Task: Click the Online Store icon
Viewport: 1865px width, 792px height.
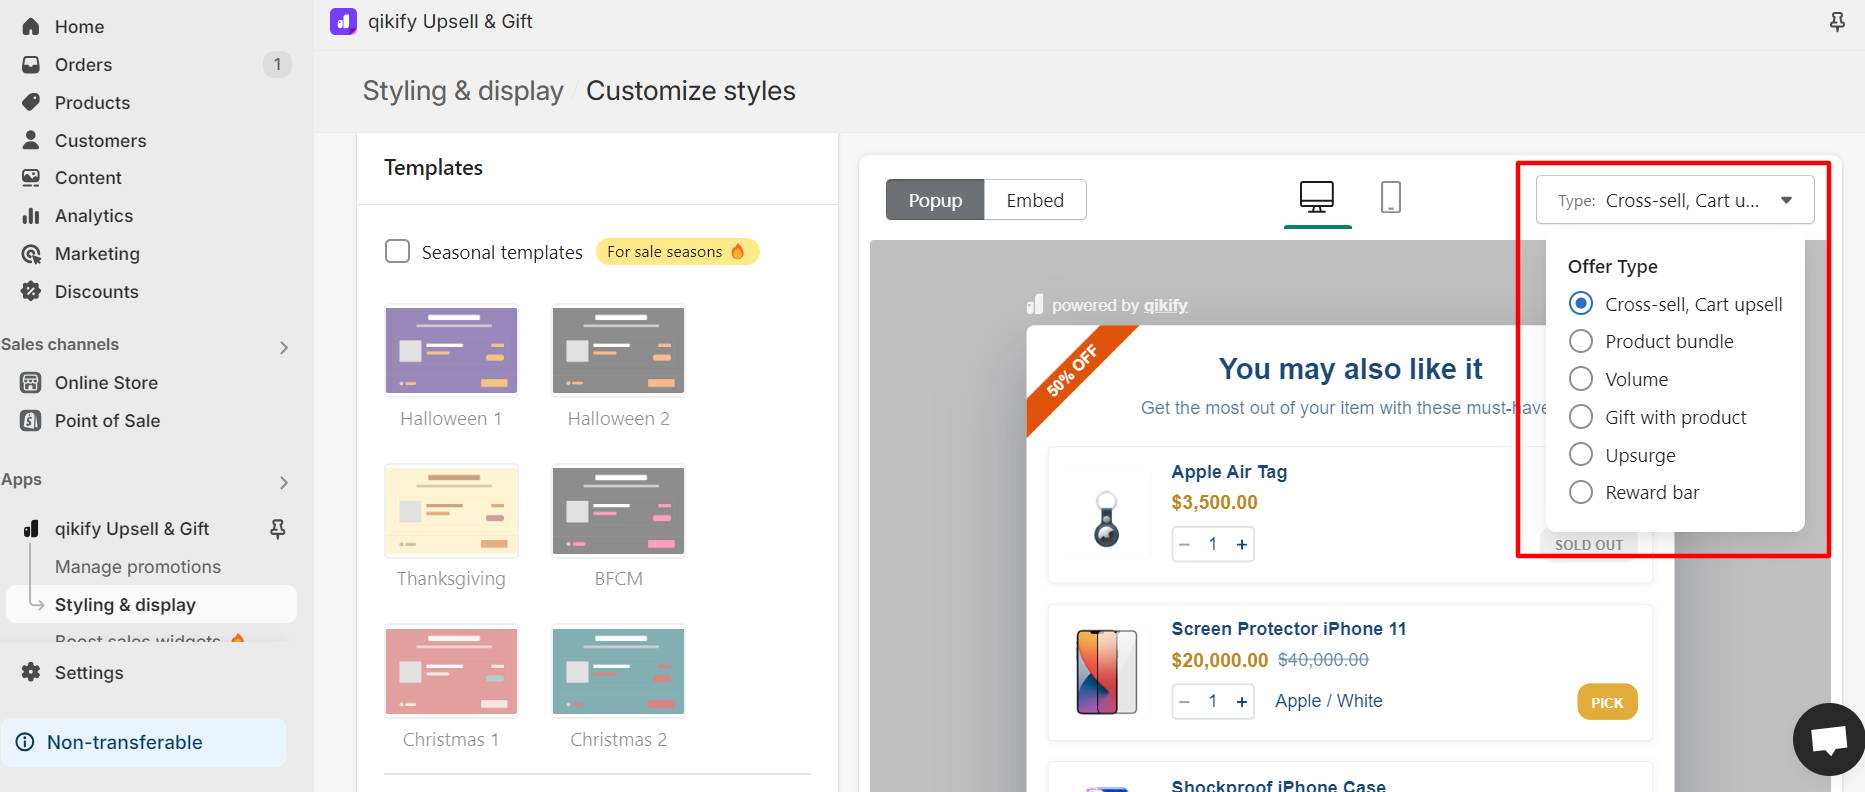Action: pyautogui.click(x=31, y=383)
